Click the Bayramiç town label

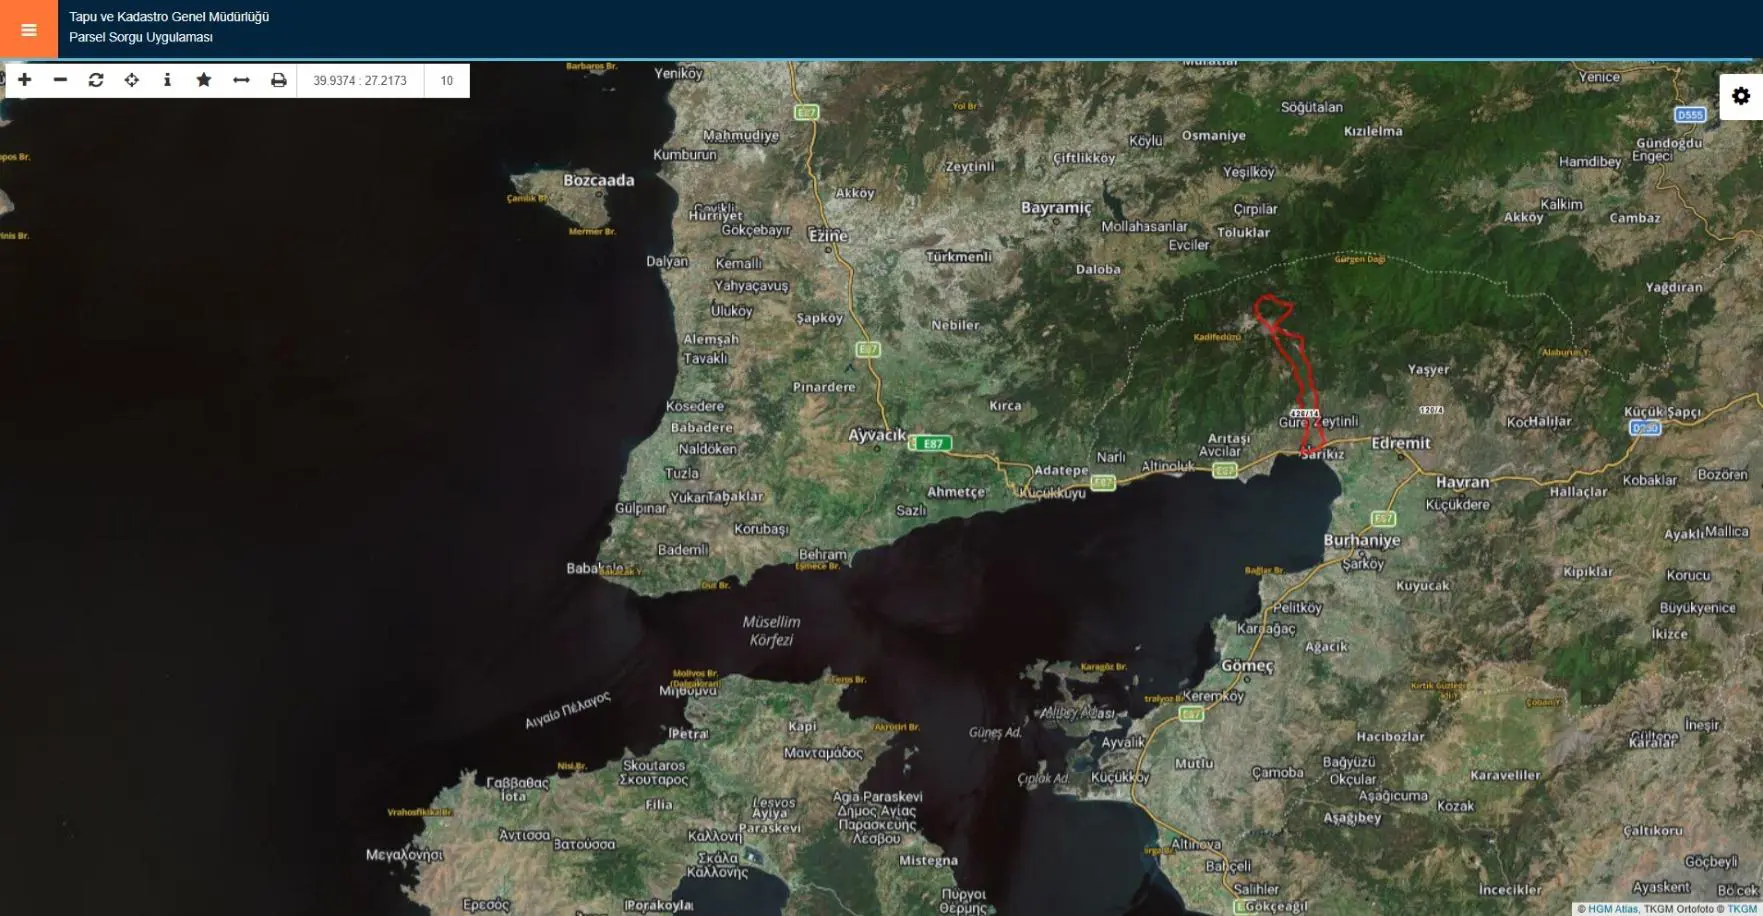coord(1056,208)
